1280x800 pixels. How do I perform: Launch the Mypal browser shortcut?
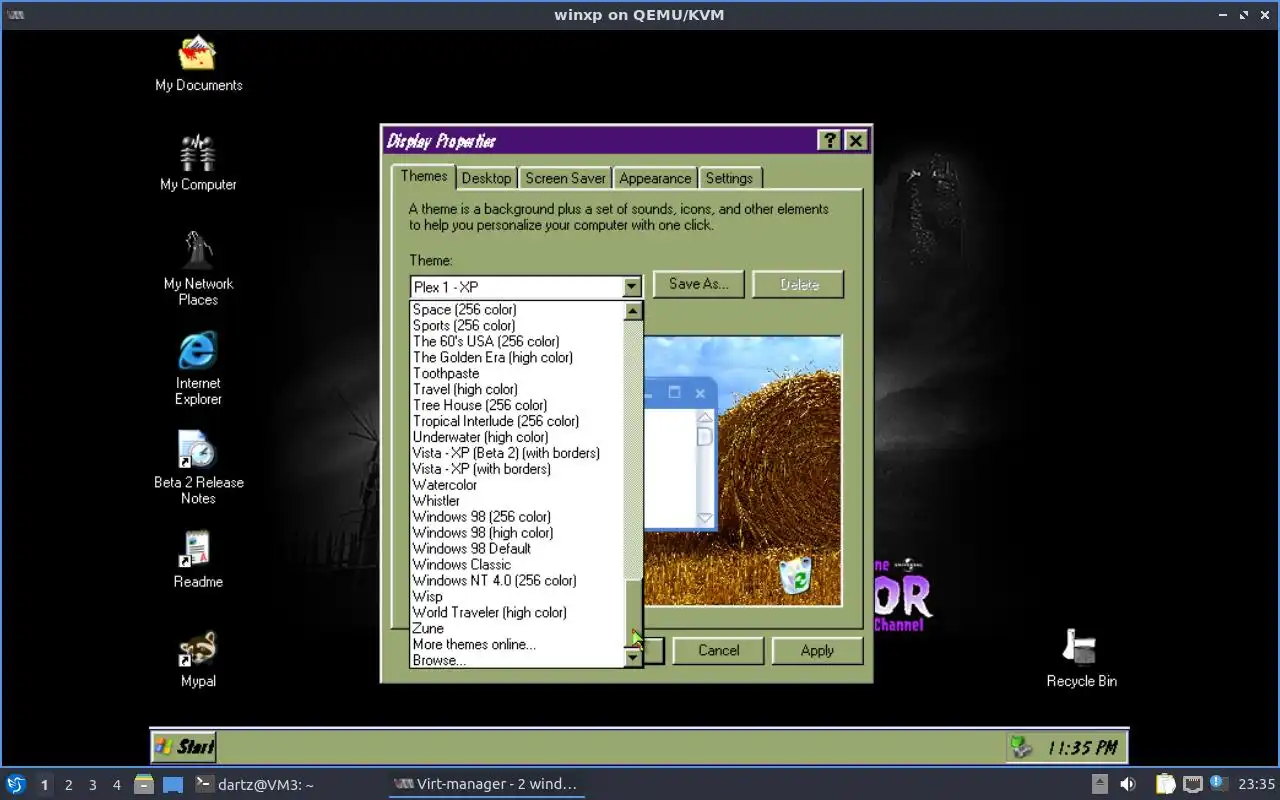tap(198, 660)
